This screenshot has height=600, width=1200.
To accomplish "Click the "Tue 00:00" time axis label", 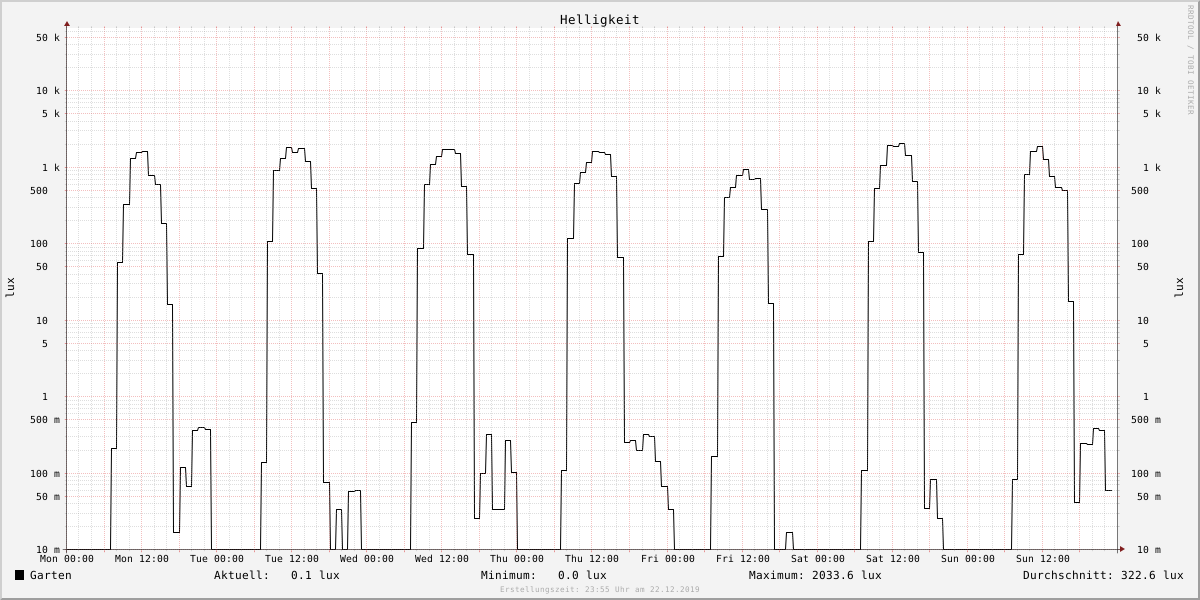I will [217, 559].
